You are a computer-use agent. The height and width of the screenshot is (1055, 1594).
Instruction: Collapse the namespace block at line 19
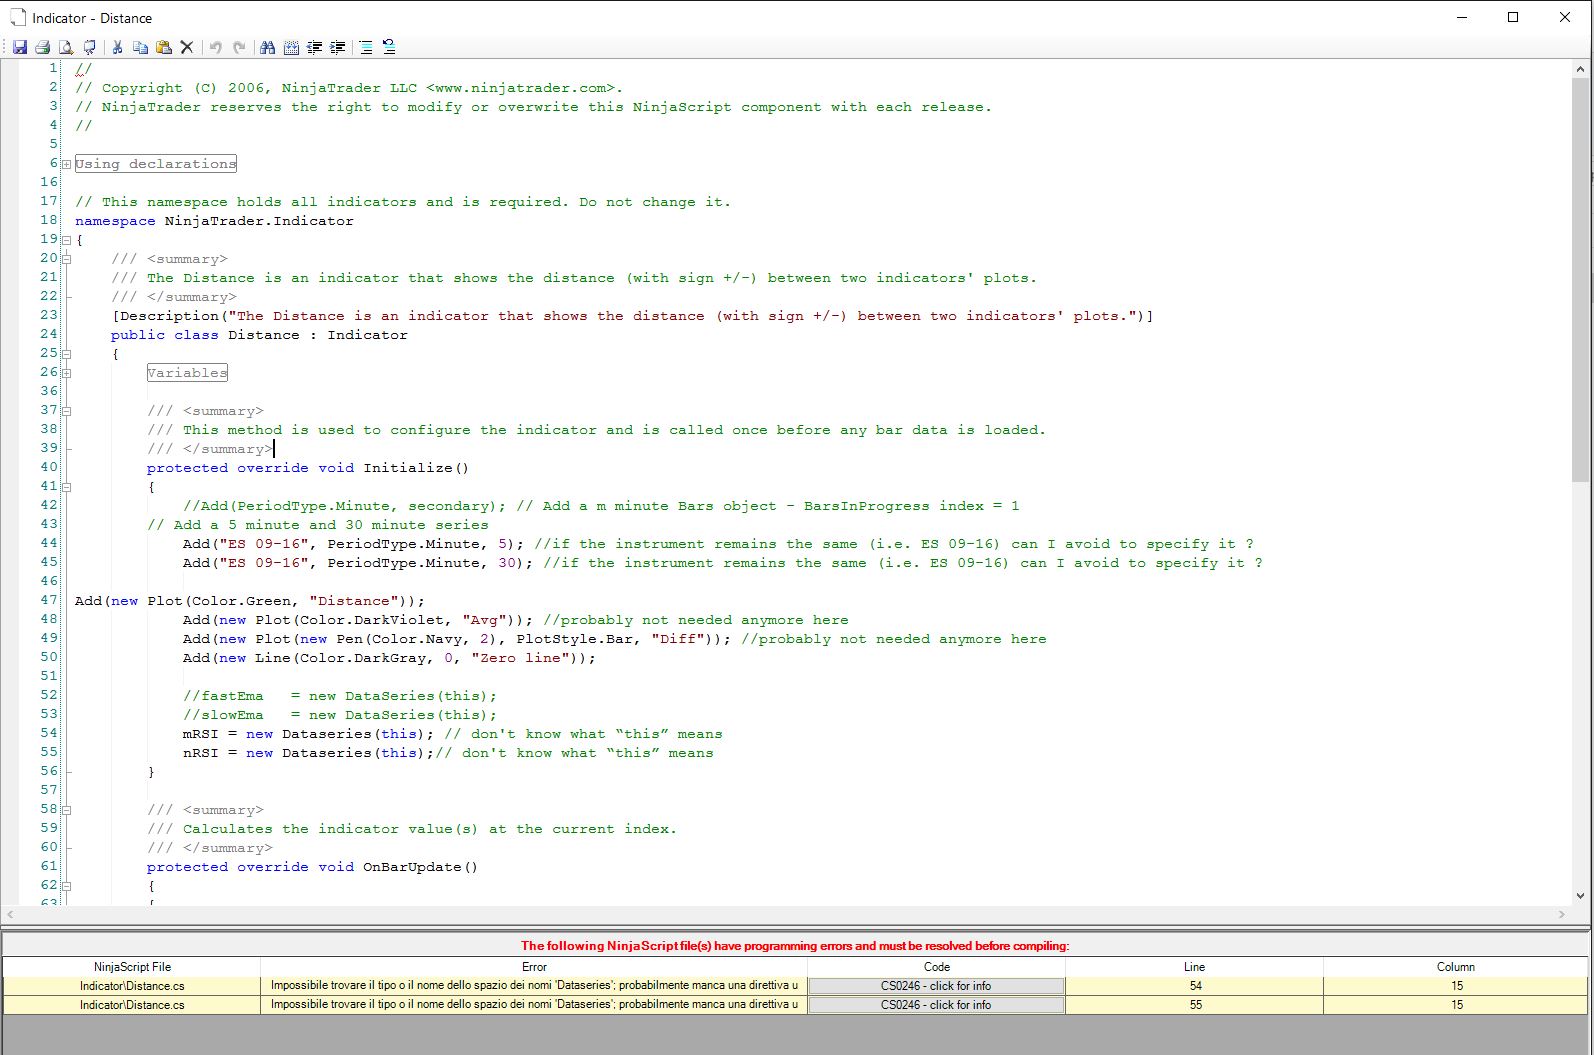(66, 240)
